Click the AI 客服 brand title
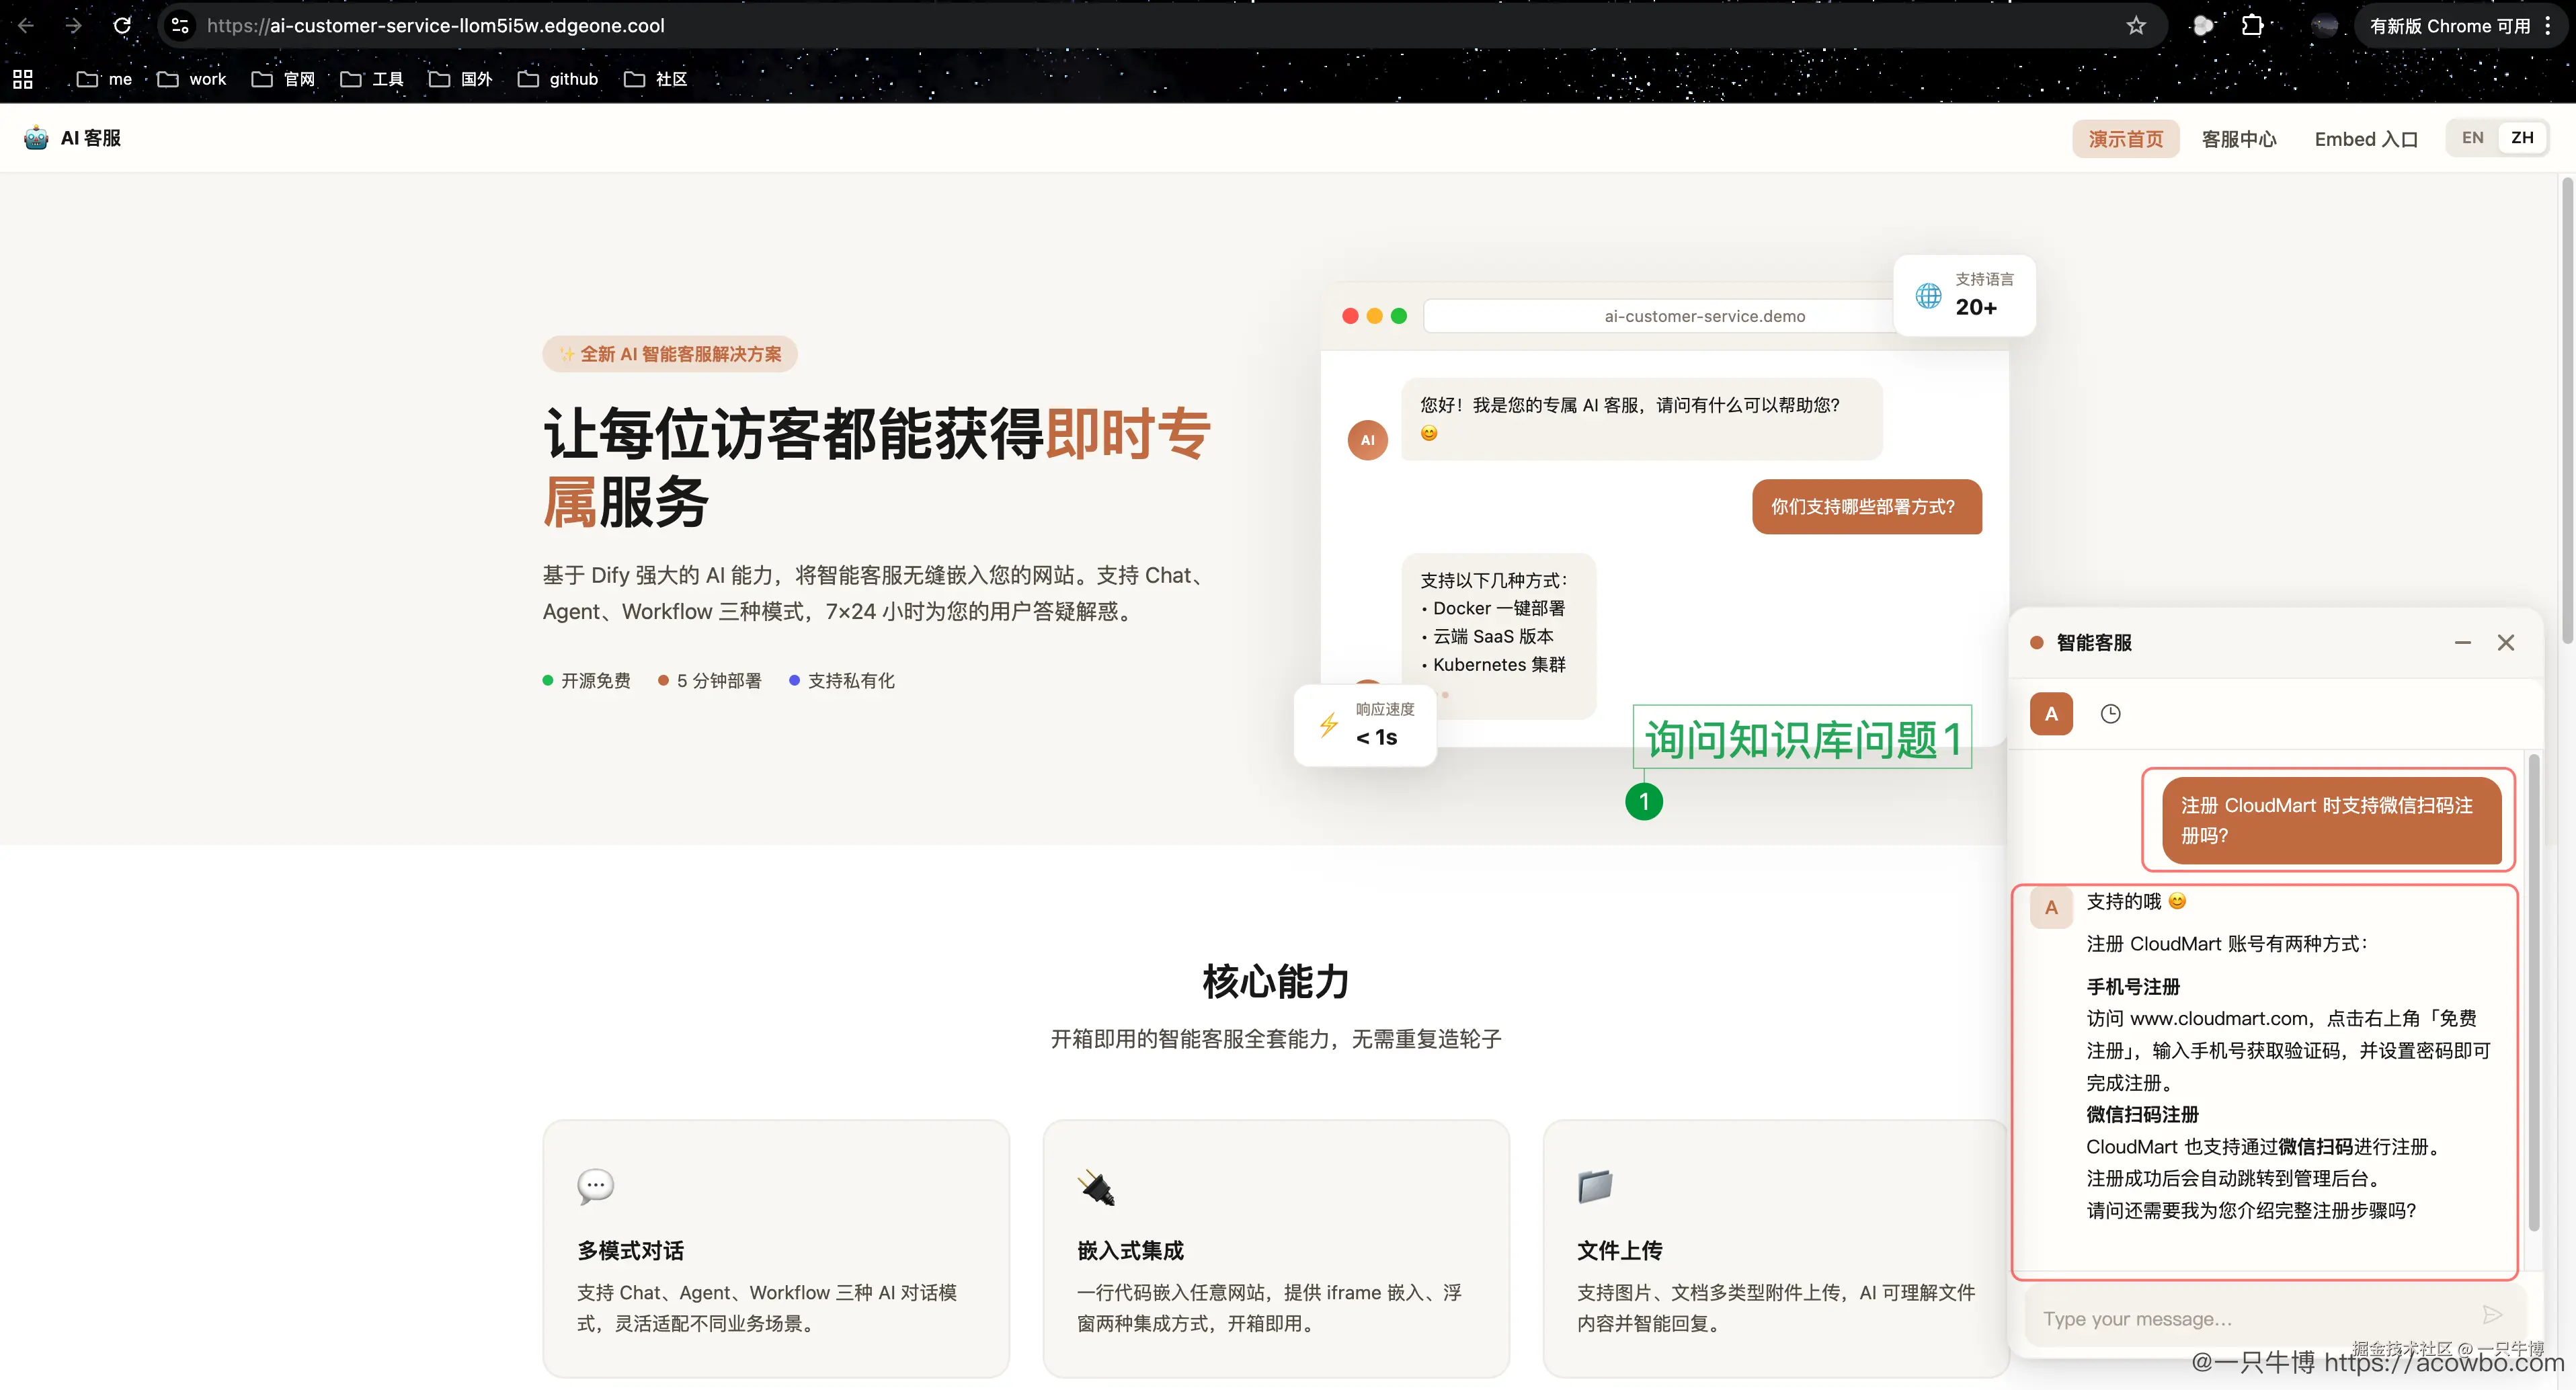 [91, 138]
